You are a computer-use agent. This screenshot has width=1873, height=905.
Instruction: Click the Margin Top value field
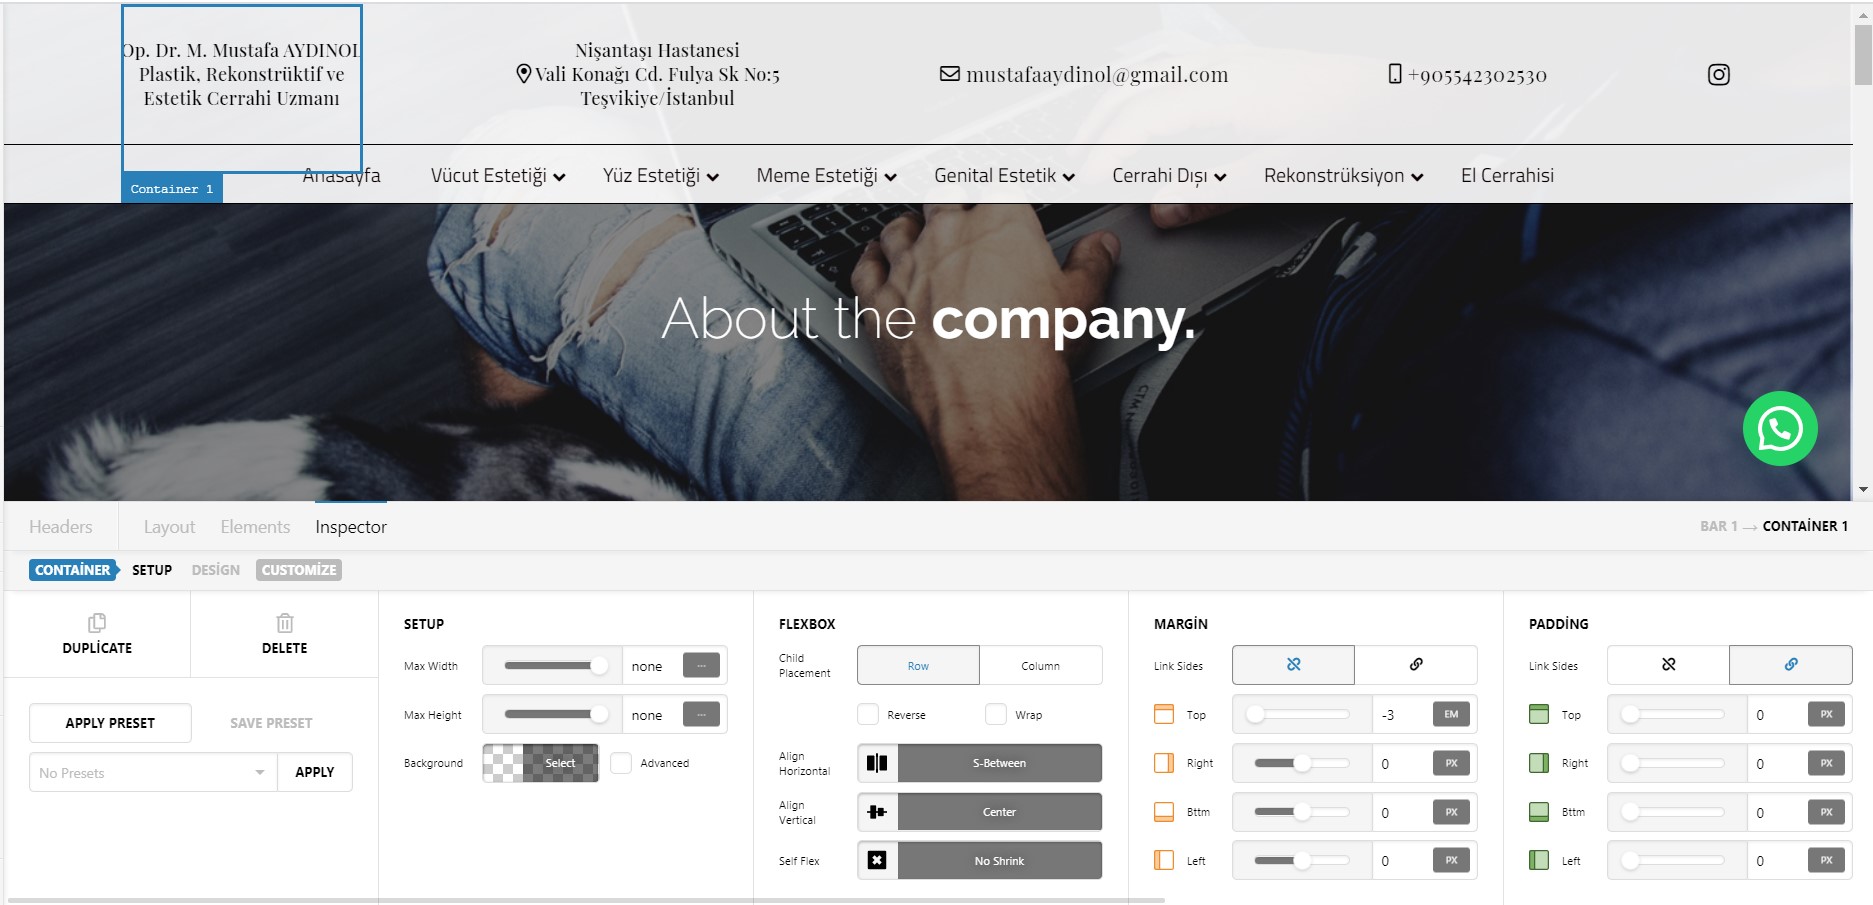[x=1401, y=715]
